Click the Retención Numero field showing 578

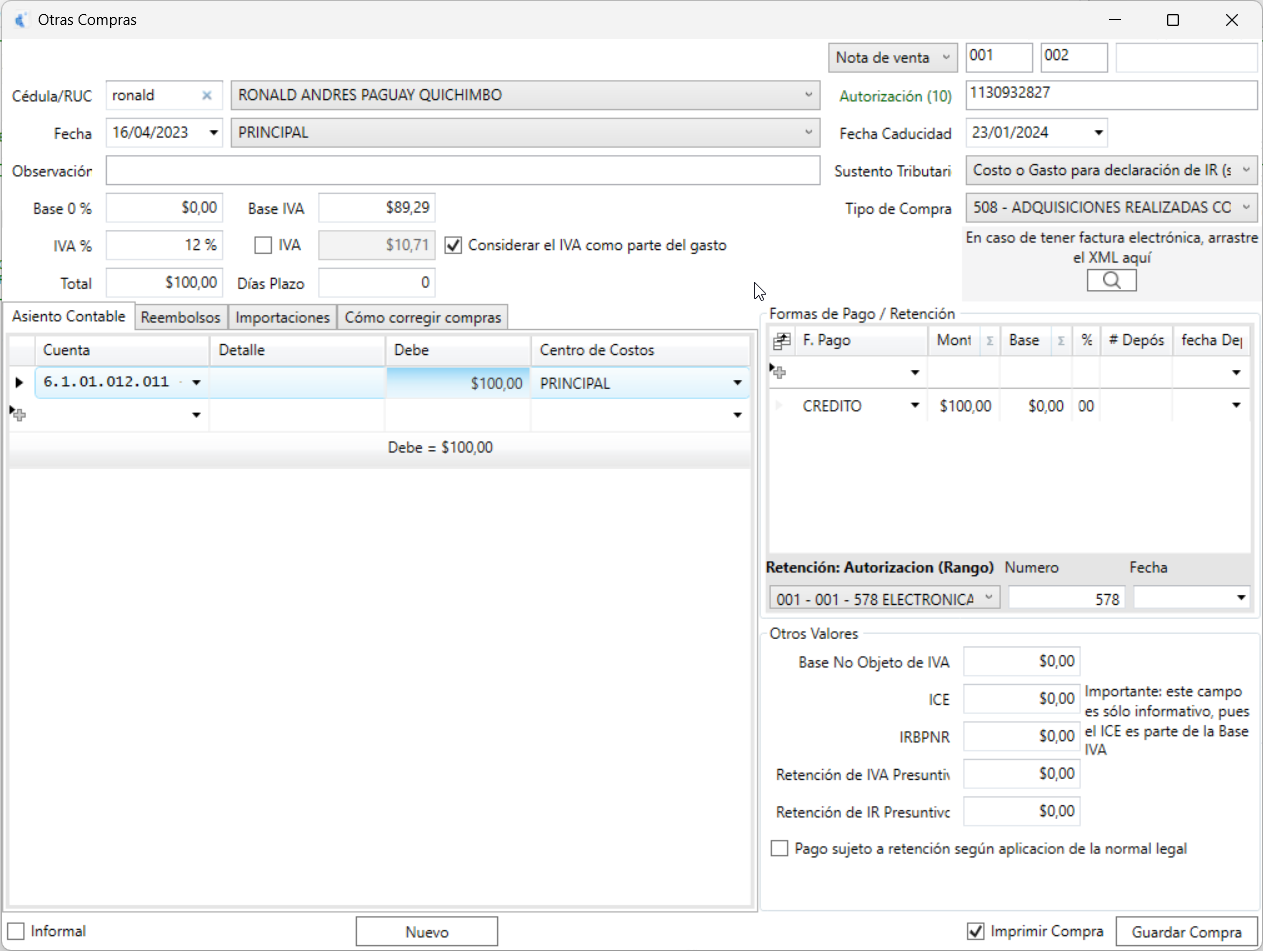[1067, 598]
